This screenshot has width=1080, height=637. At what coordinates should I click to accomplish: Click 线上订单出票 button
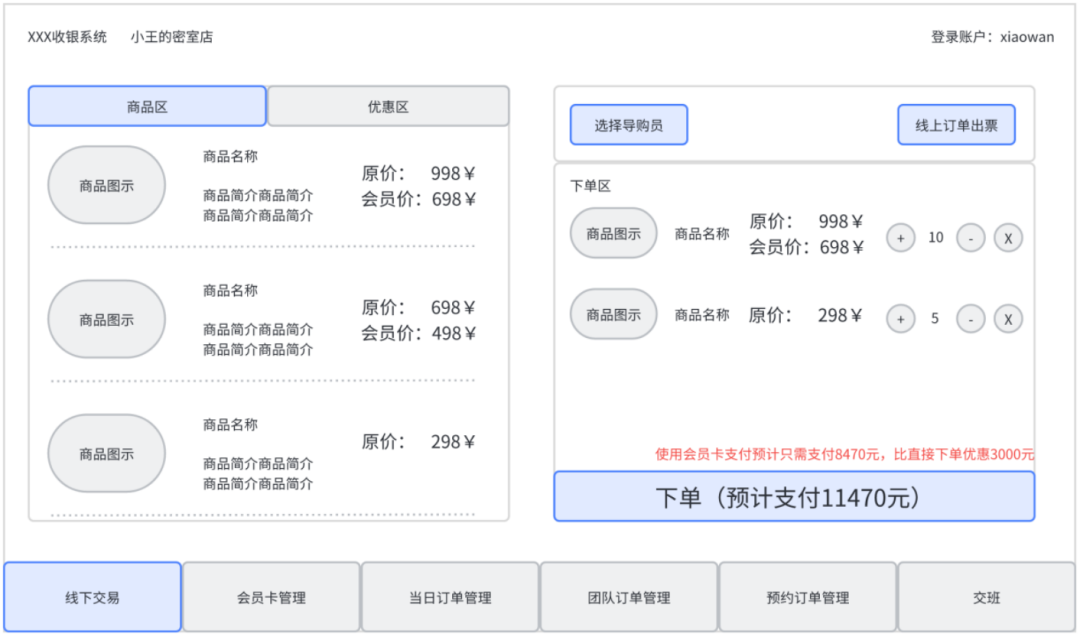(956, 124)
